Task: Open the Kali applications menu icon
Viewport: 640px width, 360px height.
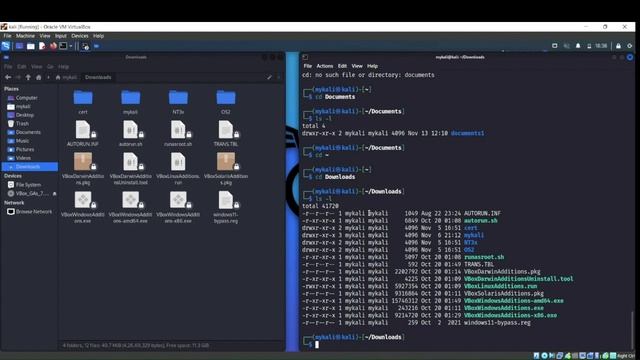Action: (x=5, y=46)
